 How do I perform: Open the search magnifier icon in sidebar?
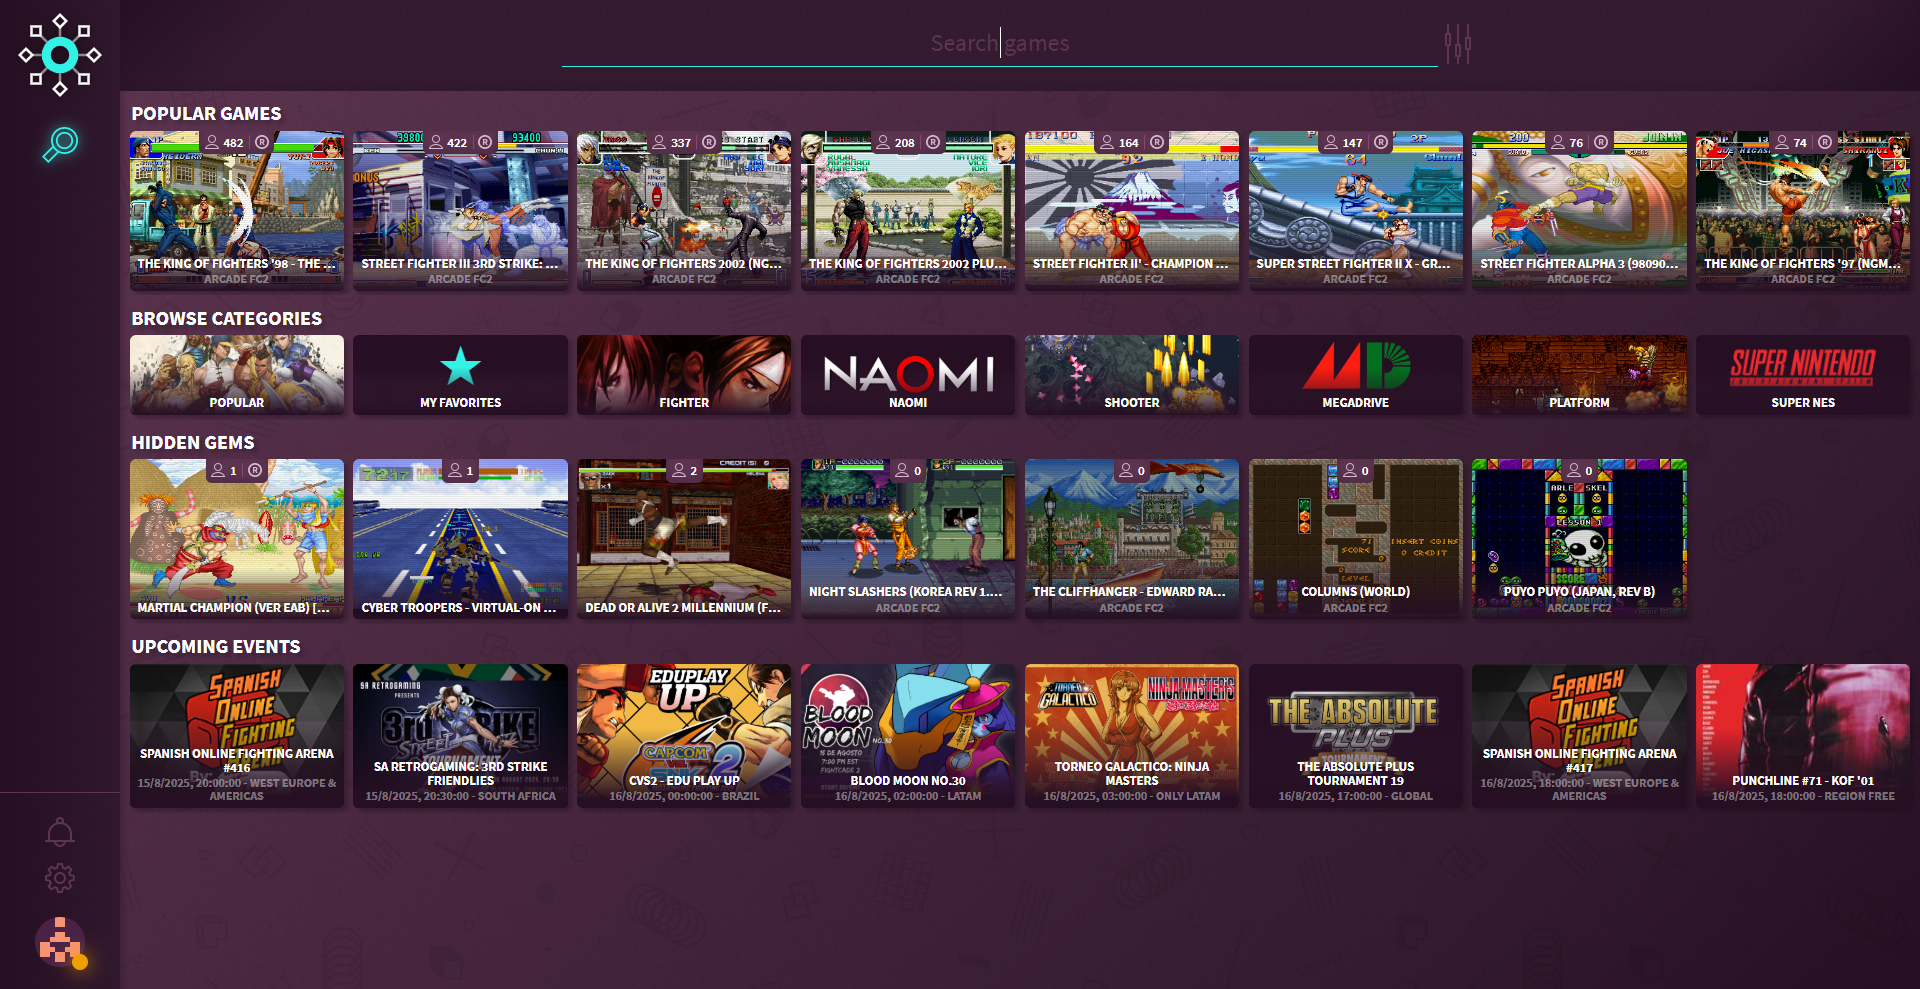60,144
